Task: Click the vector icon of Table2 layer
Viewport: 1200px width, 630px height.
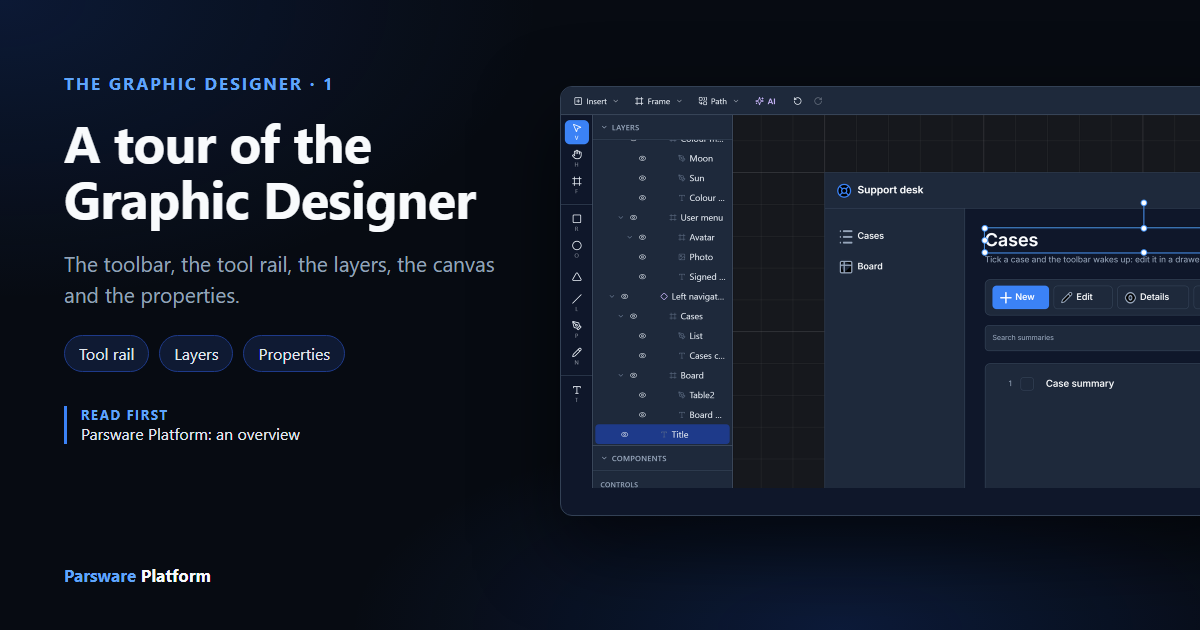Action: 681,396
